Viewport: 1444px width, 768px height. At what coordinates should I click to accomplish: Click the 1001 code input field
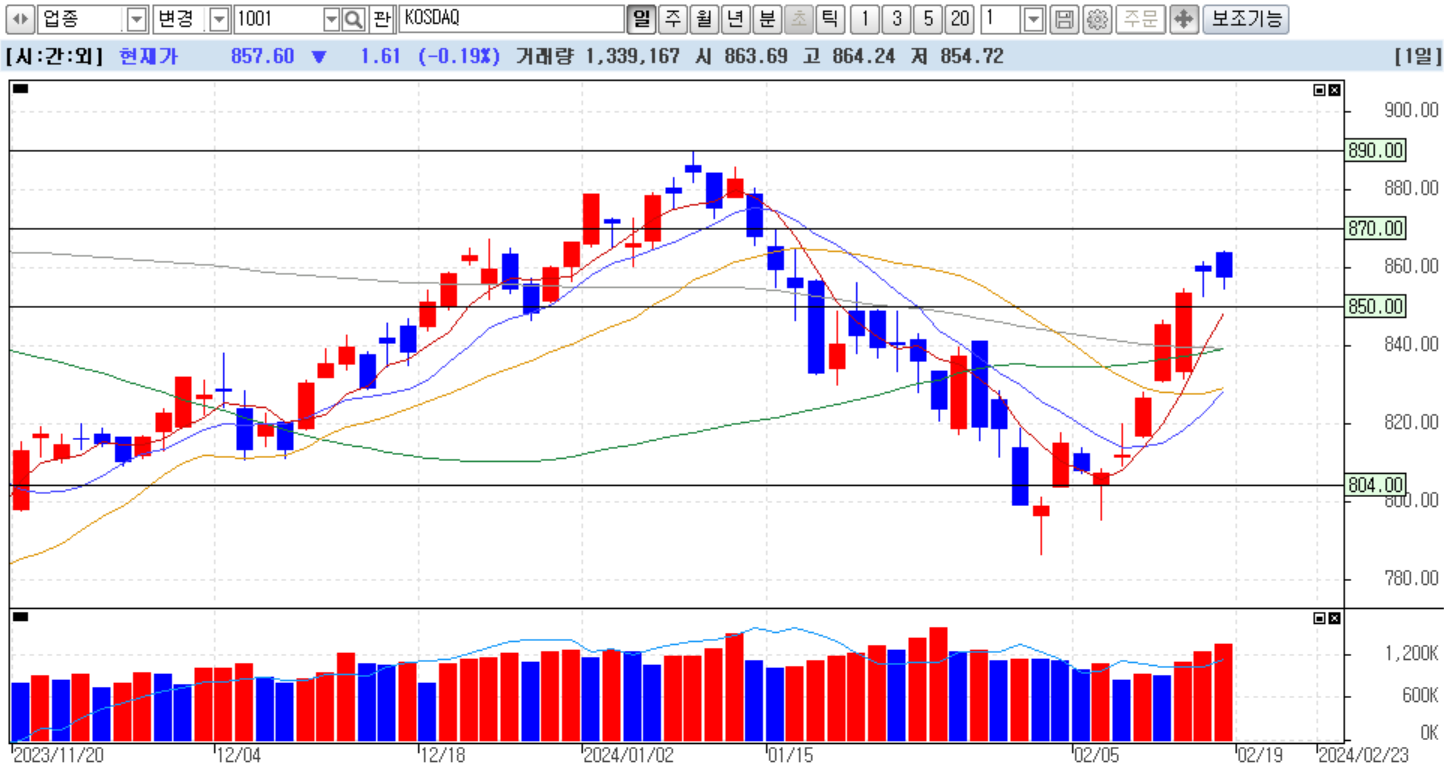tap(278, 19)
